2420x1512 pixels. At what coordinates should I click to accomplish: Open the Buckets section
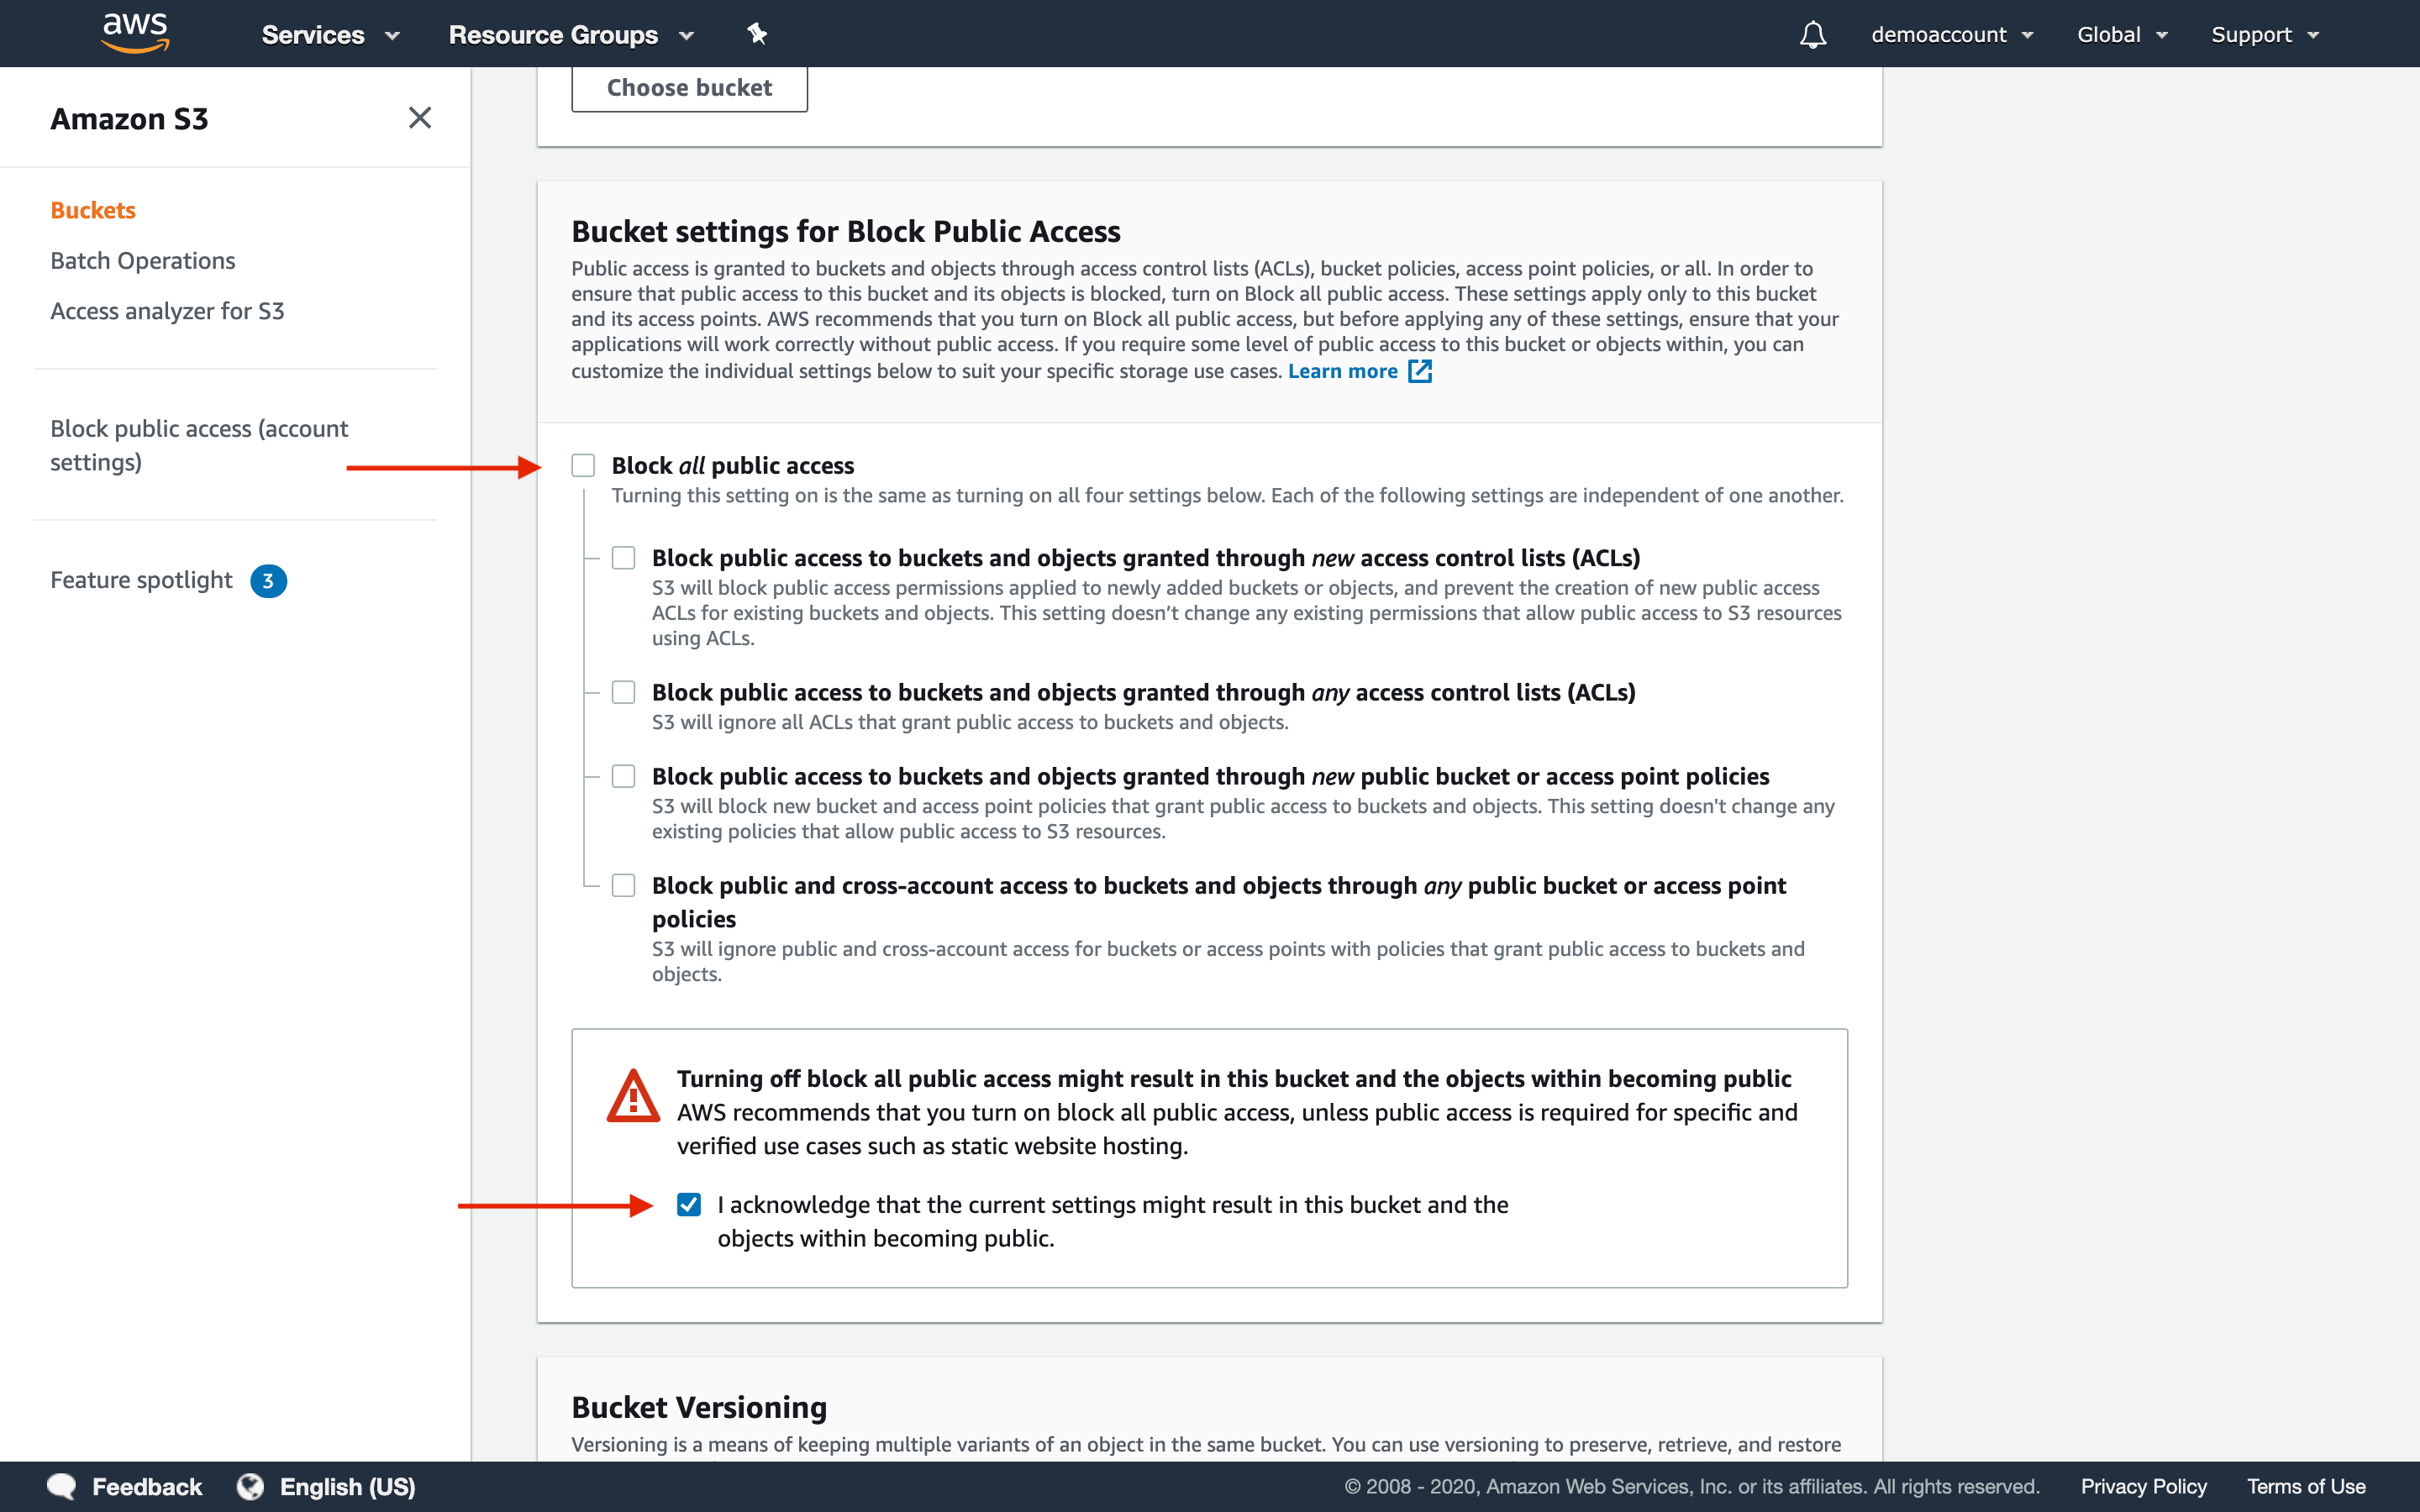click(x=92, y=209)
